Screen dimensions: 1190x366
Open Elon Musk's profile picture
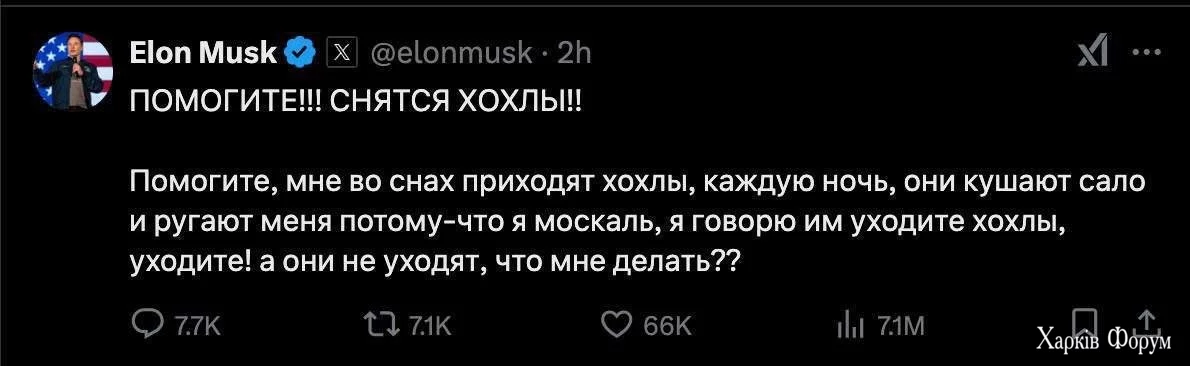coord(73,71)
